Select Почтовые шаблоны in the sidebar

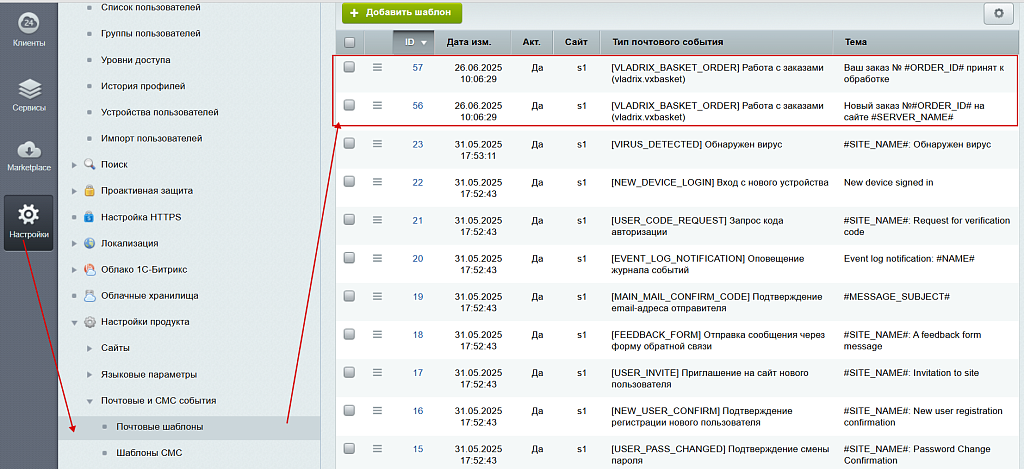[x=159, y=427]
